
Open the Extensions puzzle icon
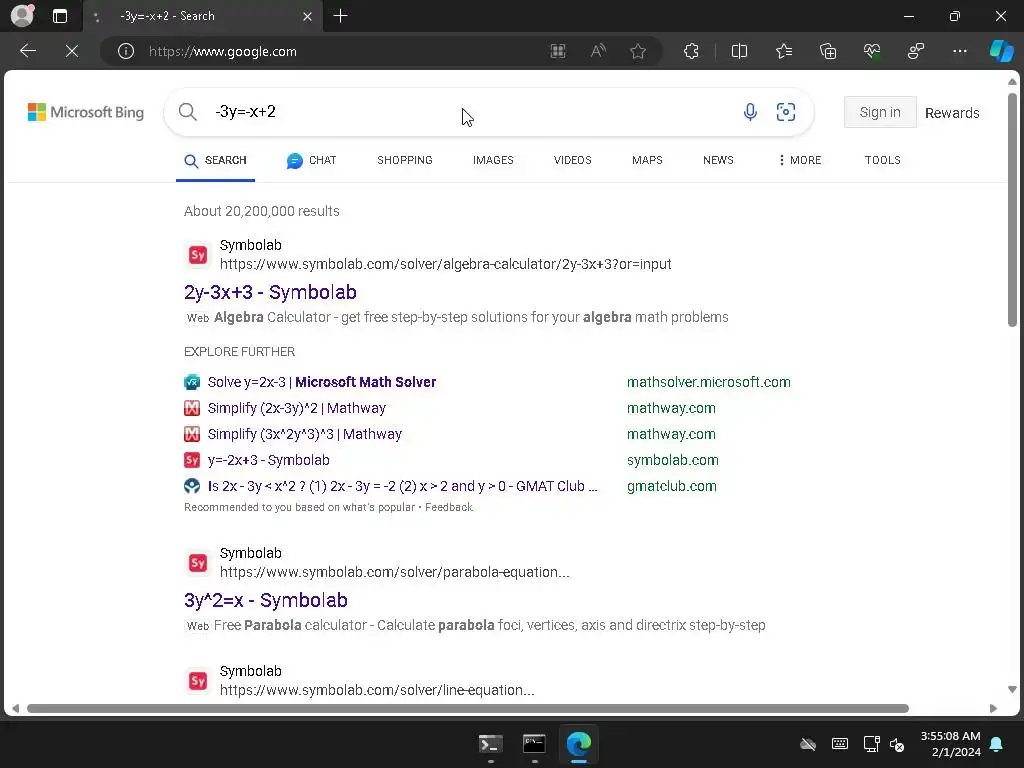pos(691,51)
